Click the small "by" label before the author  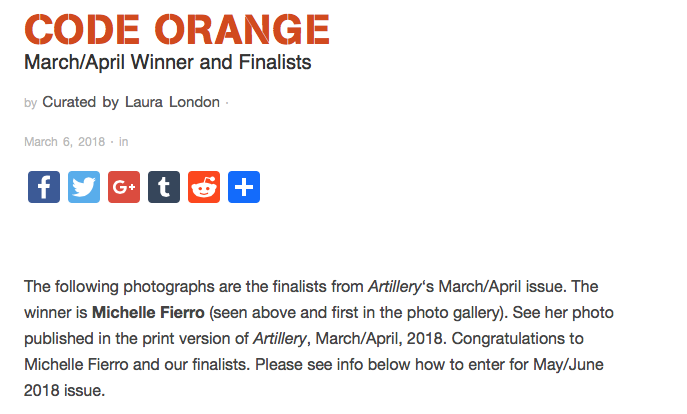(x=30, y=103)
